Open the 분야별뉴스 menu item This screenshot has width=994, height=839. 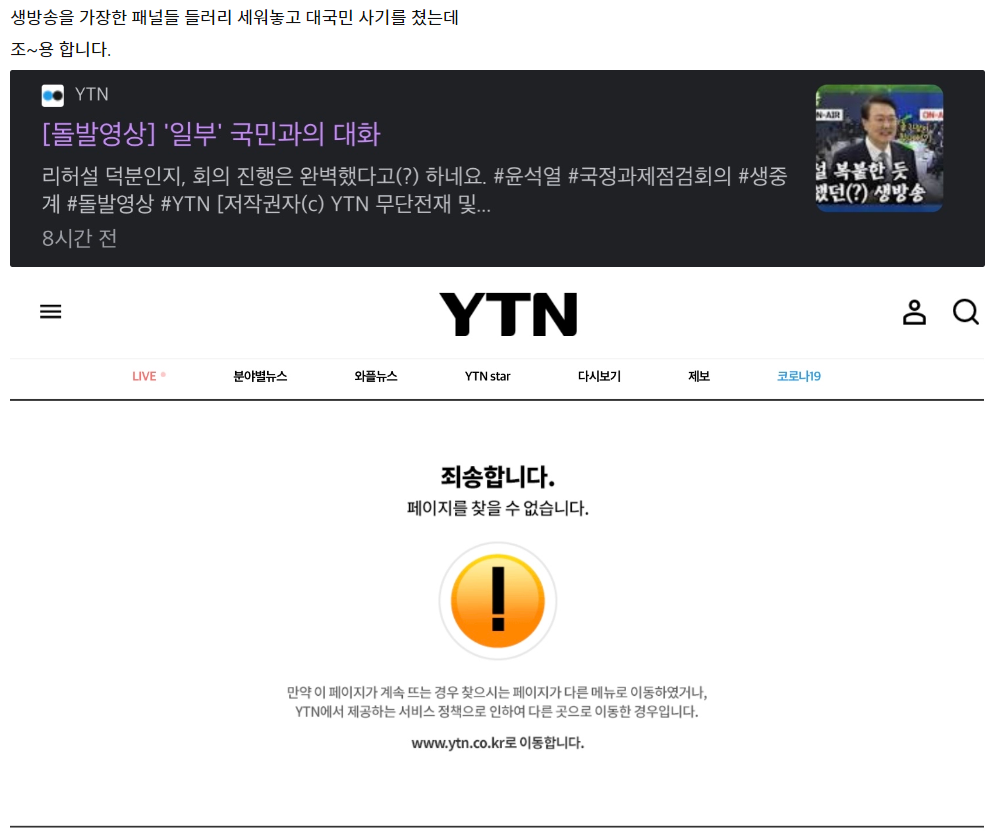pos(260,376)
